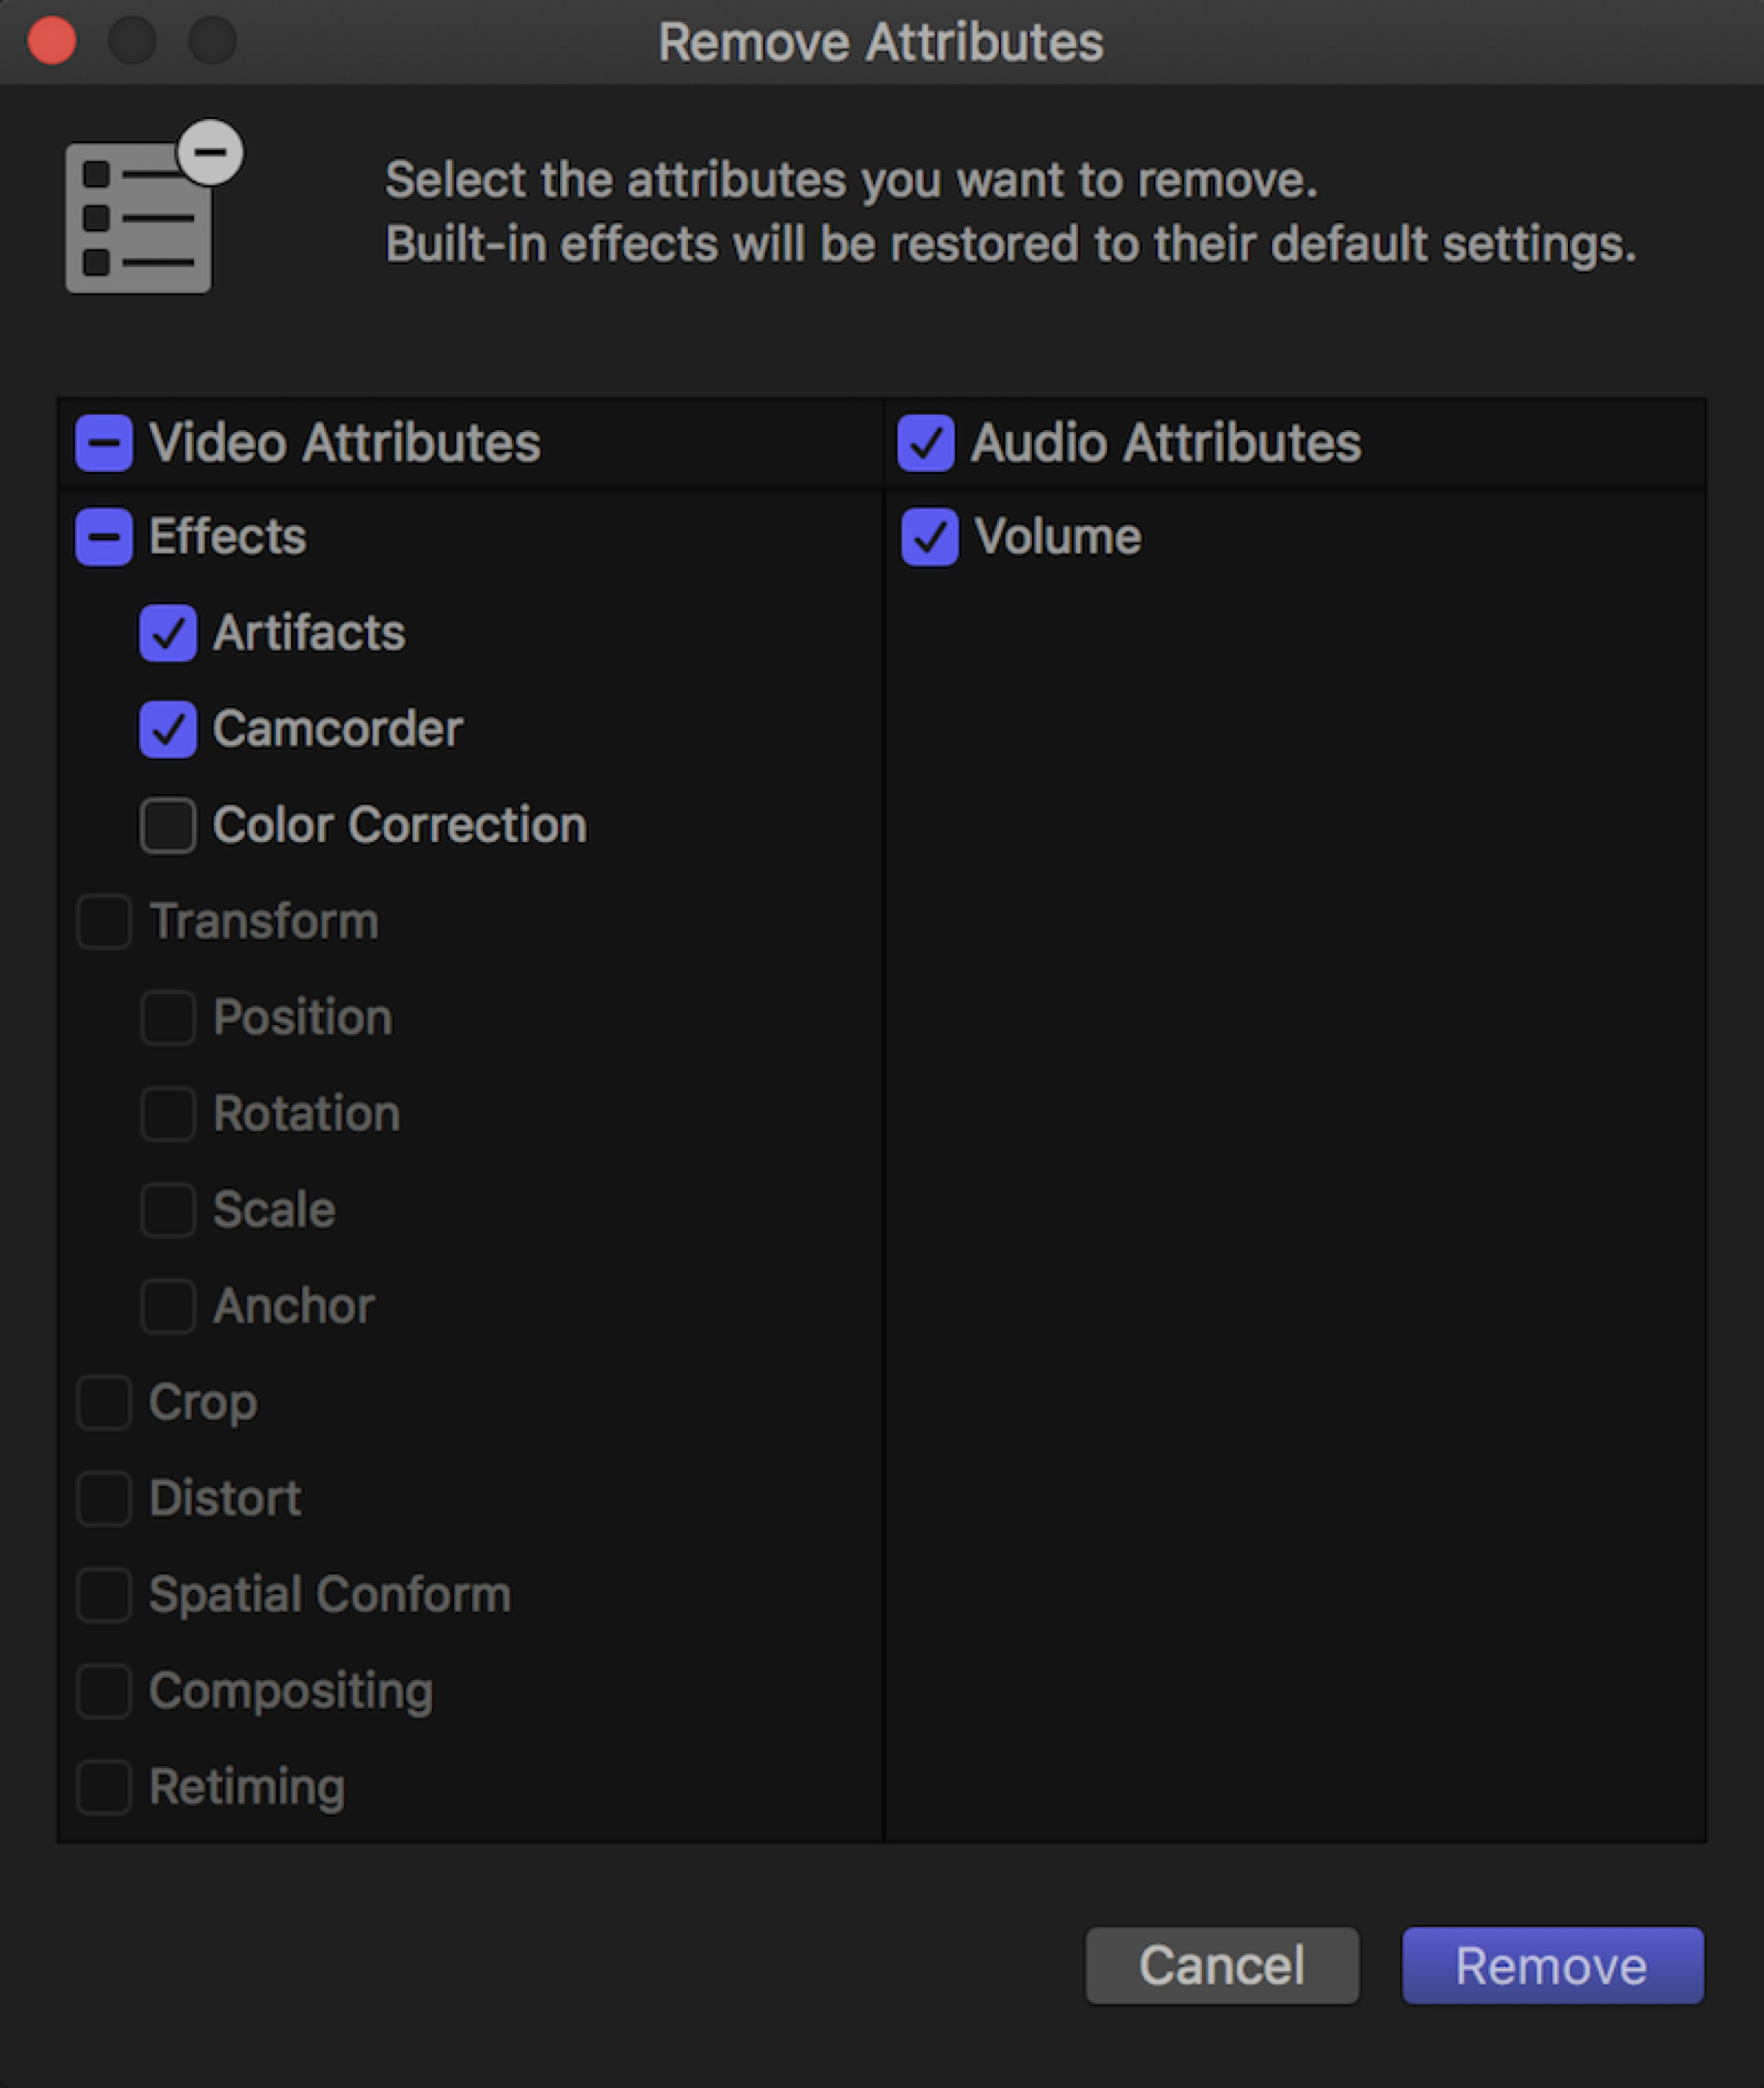Enable the Spatial Conform checkbox
Image resolution: width=1764 pixels, height=2088 pixels.
pos(104,1593)
